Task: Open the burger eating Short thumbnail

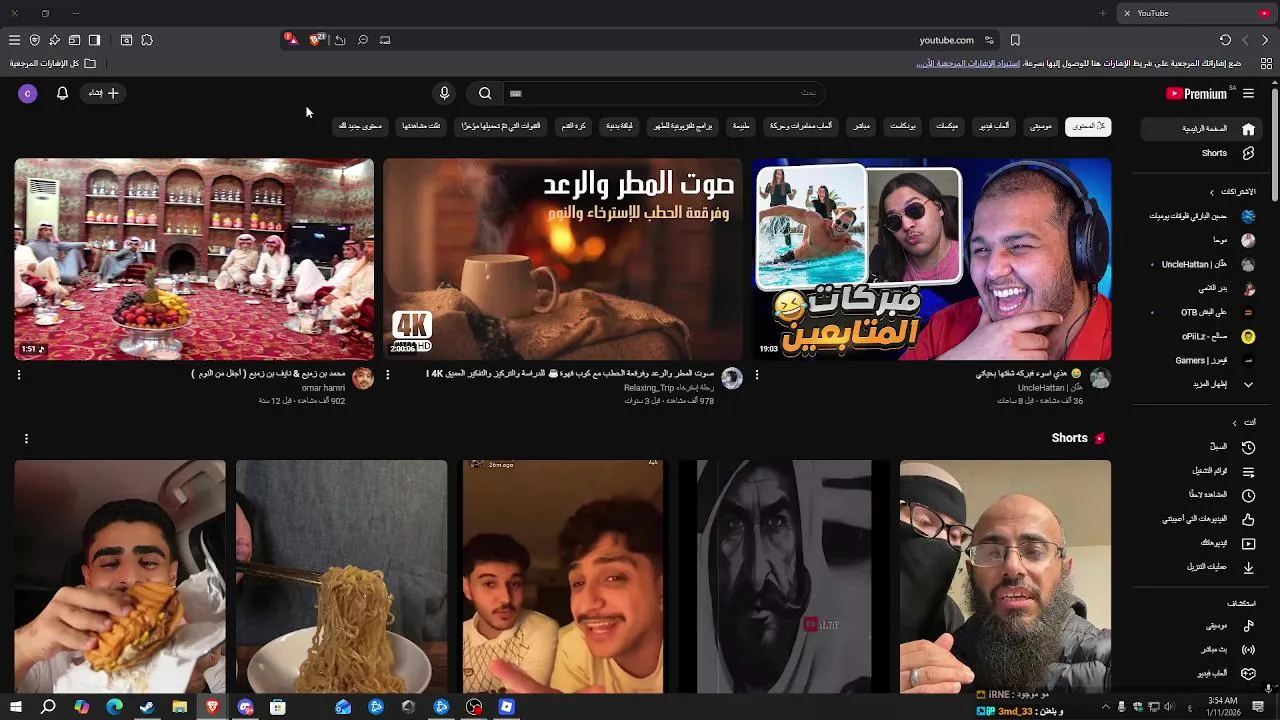Action: (x=120, y=577)
